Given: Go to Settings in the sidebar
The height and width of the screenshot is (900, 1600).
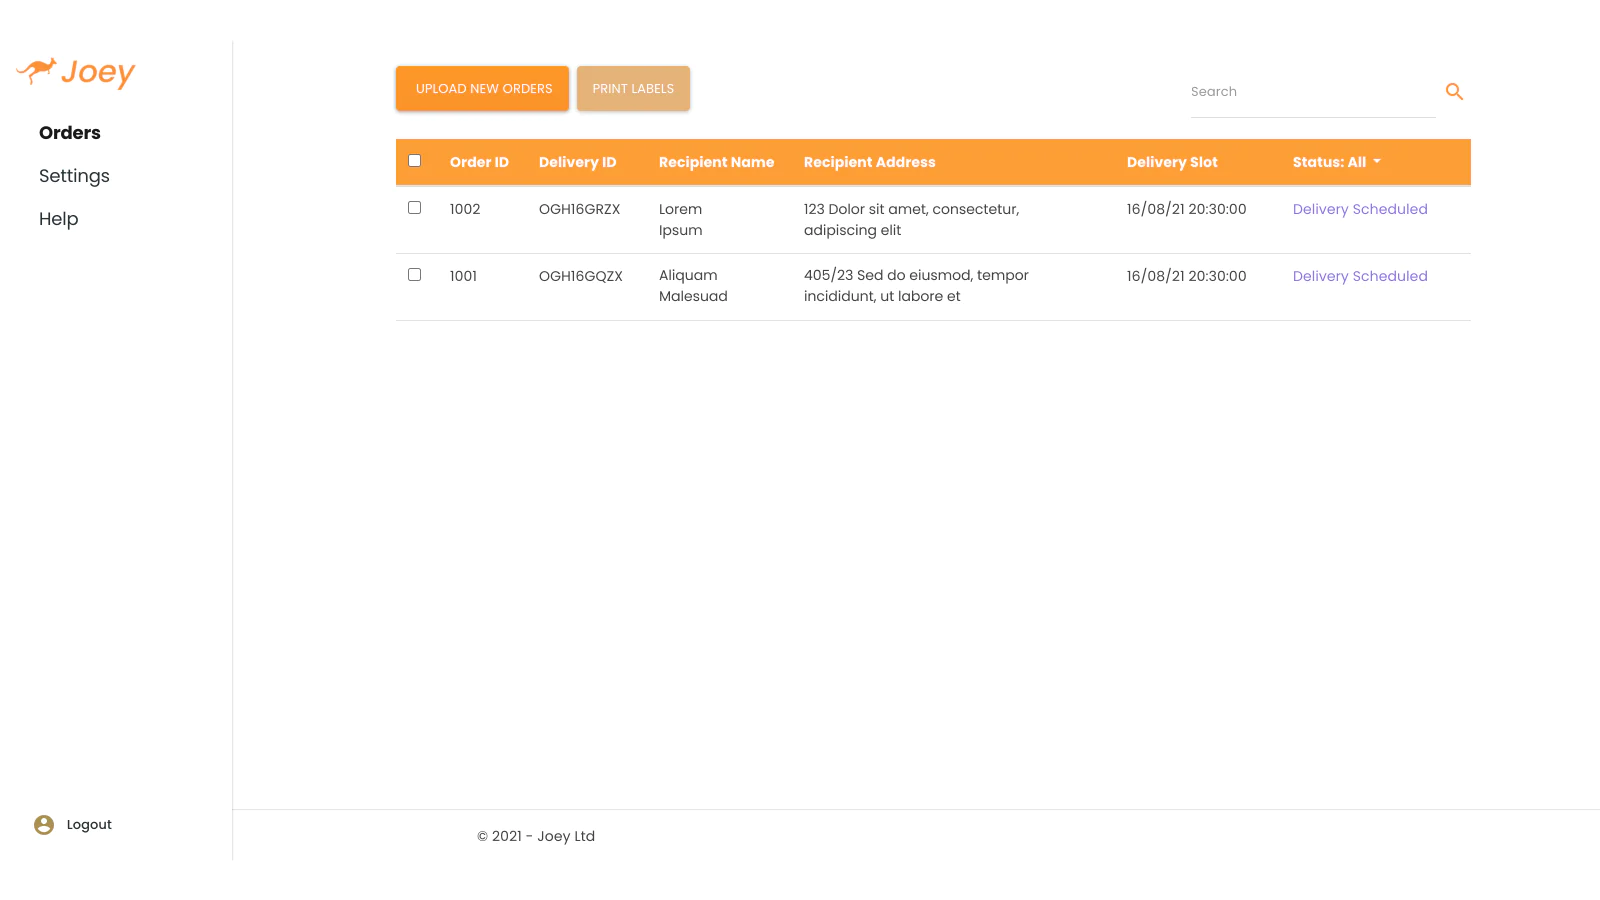Looking at the screenshot, I should point(74,176).
